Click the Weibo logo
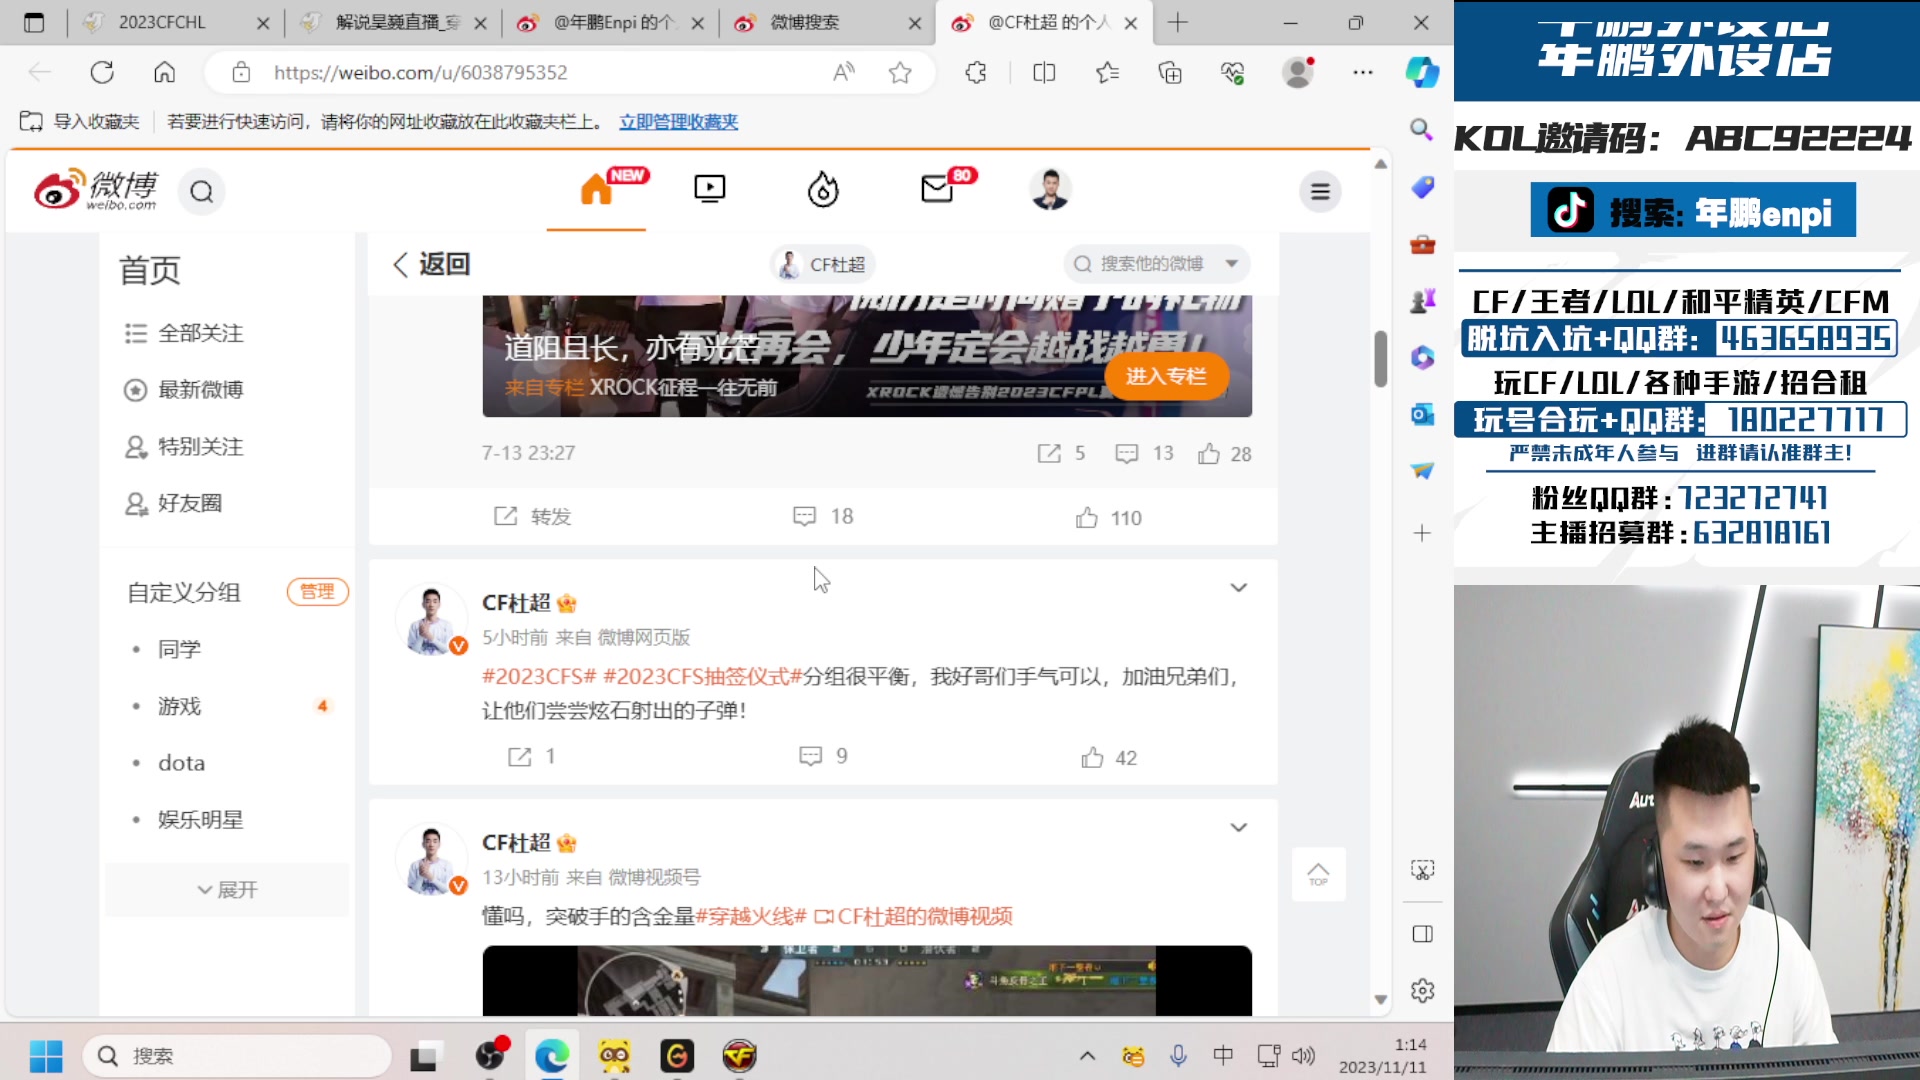The height and width of the screenshot is (1080, 1920). click(x=96, y=189)
